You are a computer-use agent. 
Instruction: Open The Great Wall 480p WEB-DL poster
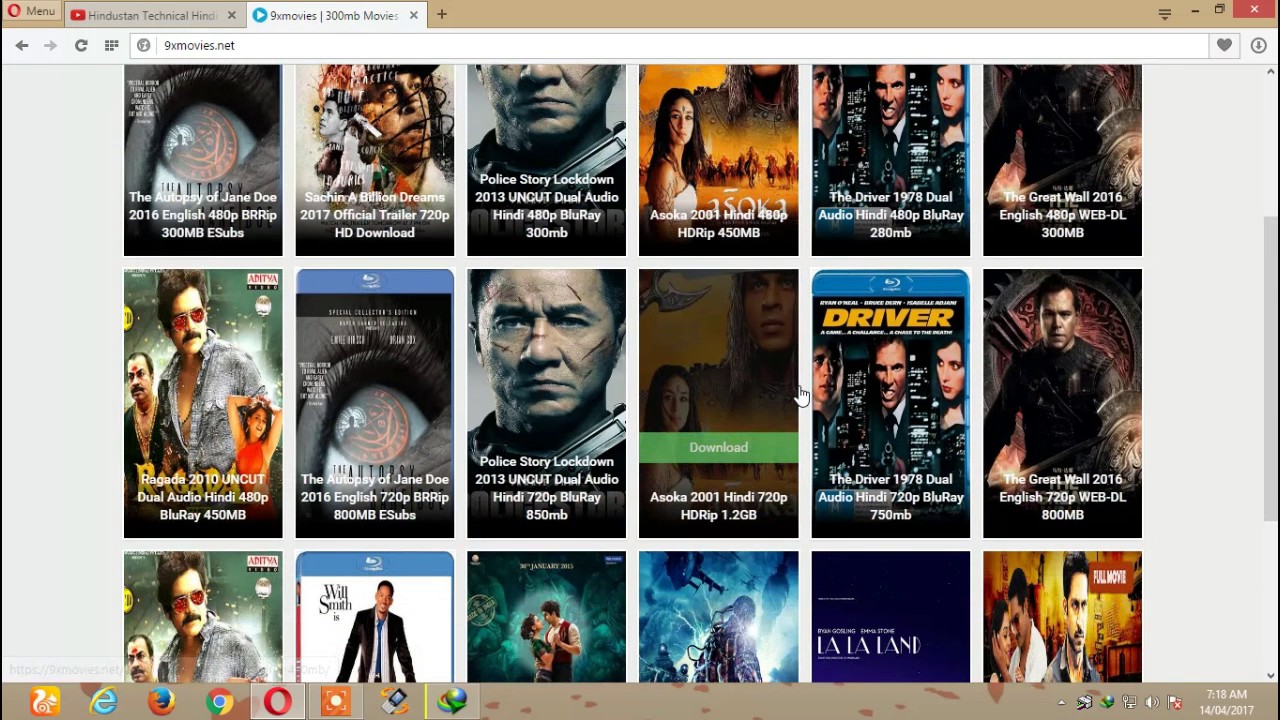(x=1063, y=160)
